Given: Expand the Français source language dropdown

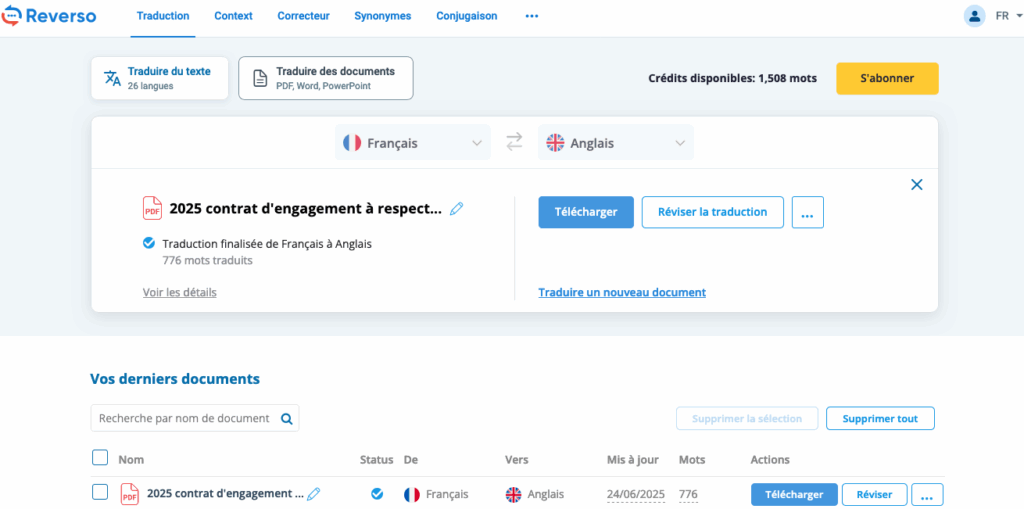Looking at the screenshot, I should [x=412, y=143].
